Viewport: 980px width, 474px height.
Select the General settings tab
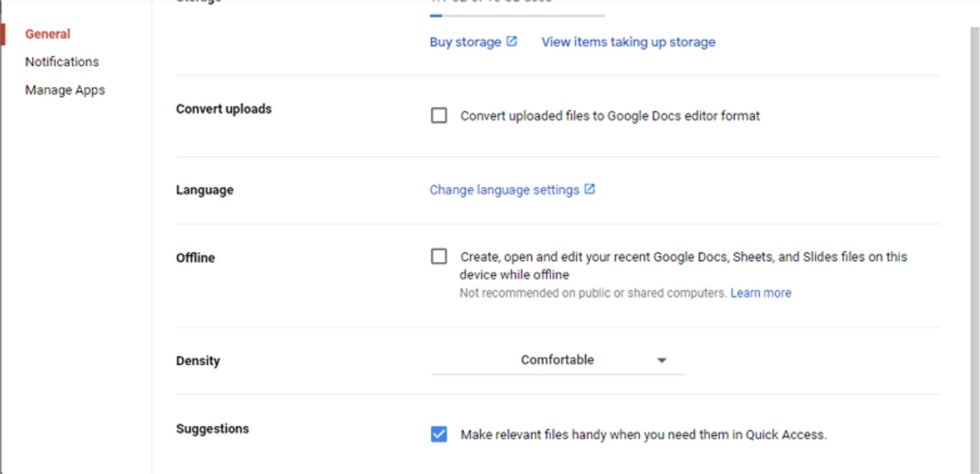click(48, 34)
